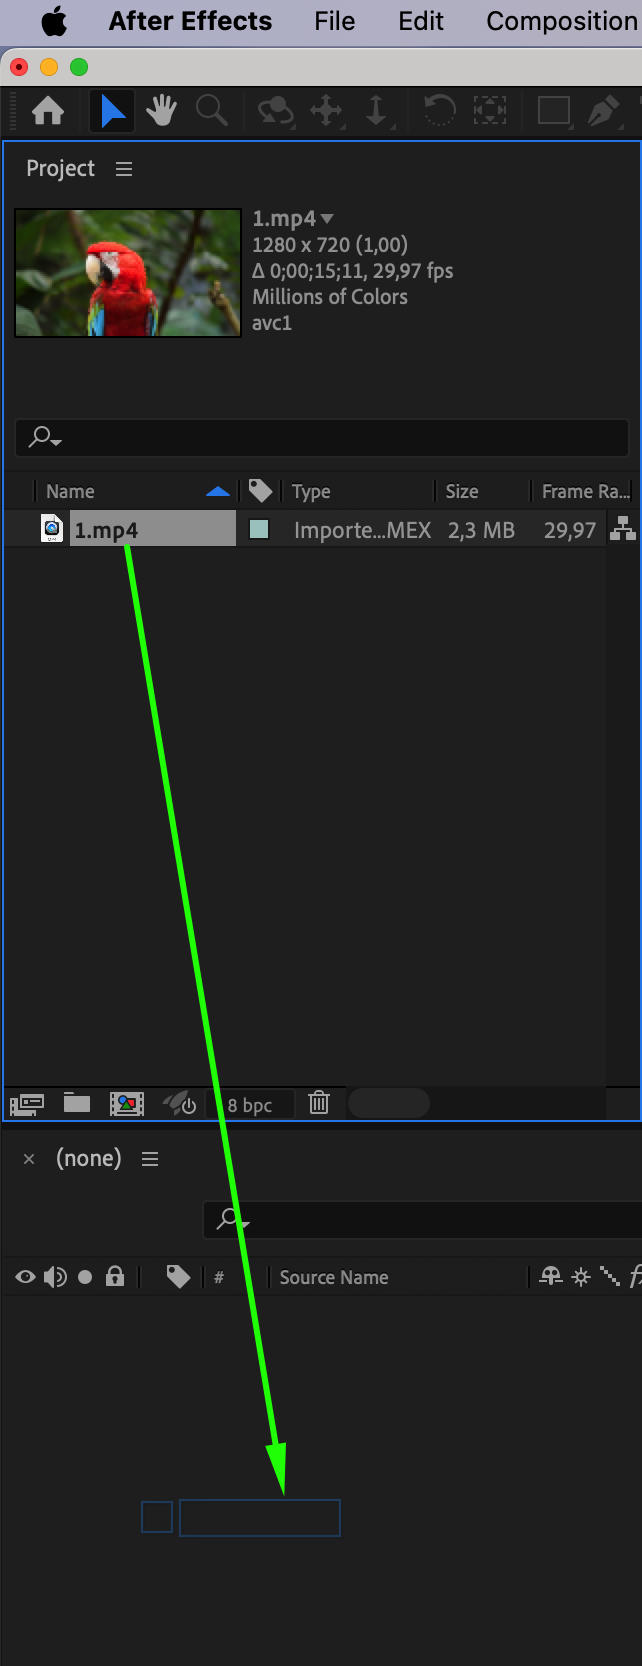Select the Home icon in toolbar
This screenshot has width=642, height=1666.
tap(48, 111)
